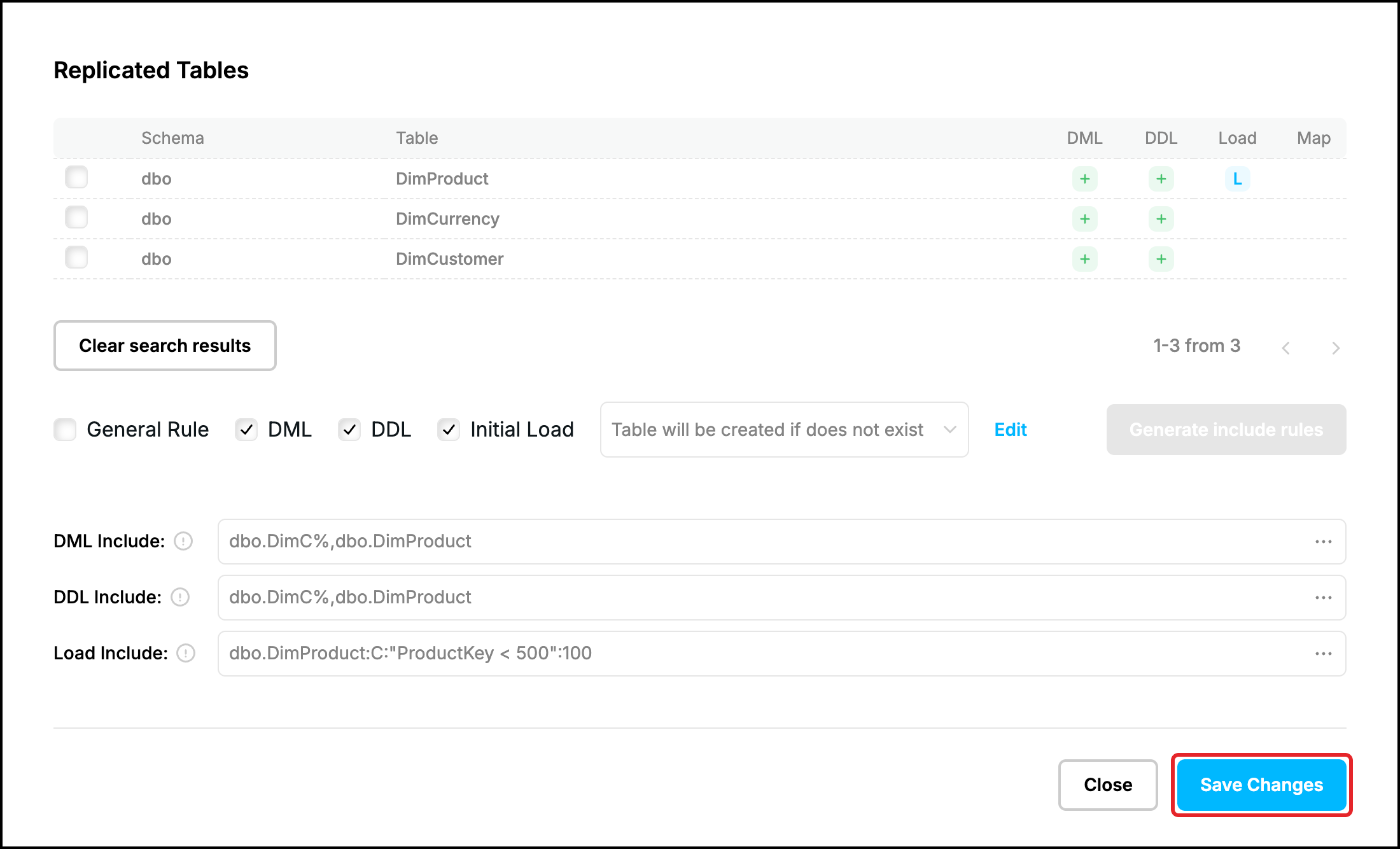This screenshot has width=1400, height=849.
Task: Click the Generate include rules button
Action: pyautogui.click(x=1226, y=430)
